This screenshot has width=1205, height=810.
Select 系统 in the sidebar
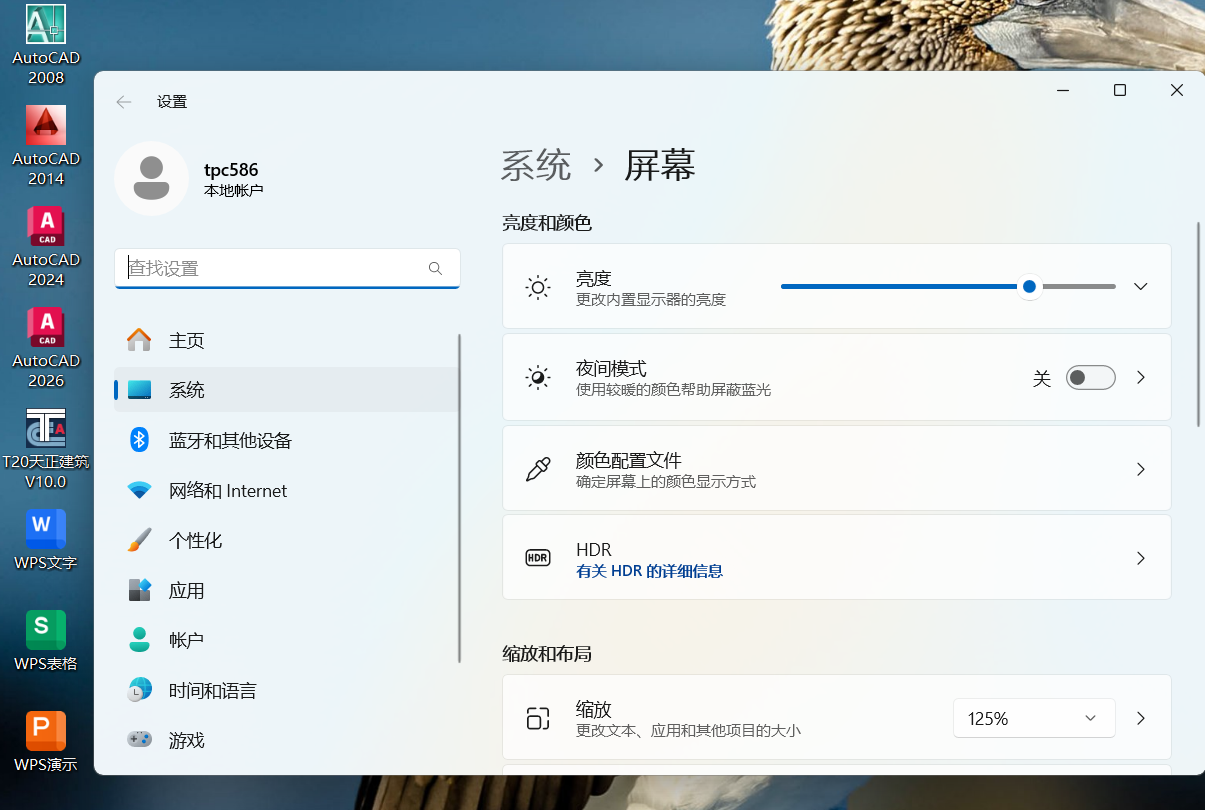287,390
